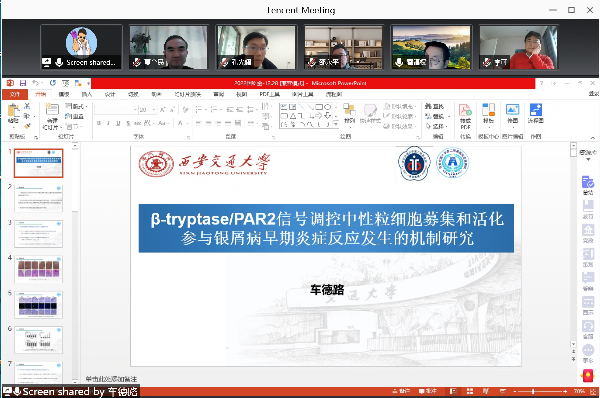Open the Select dropdown in editing group
The width and height of the screenshot is (600, 398).
[x=437, y=126]
